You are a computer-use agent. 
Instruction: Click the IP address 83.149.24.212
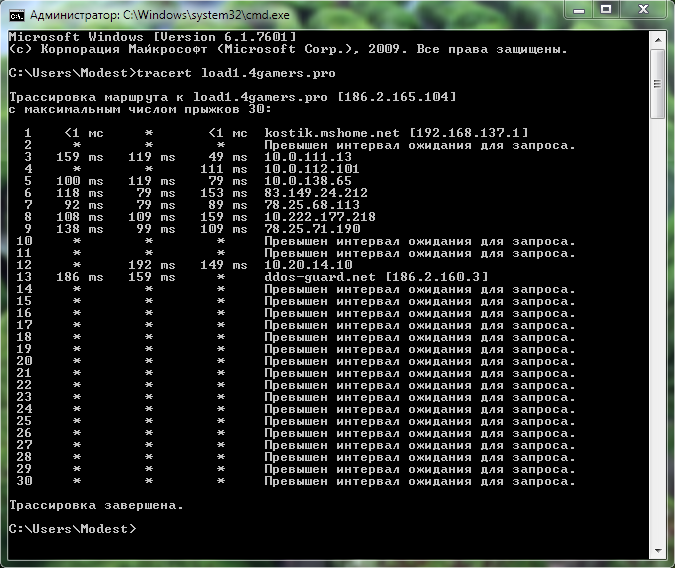316,193
